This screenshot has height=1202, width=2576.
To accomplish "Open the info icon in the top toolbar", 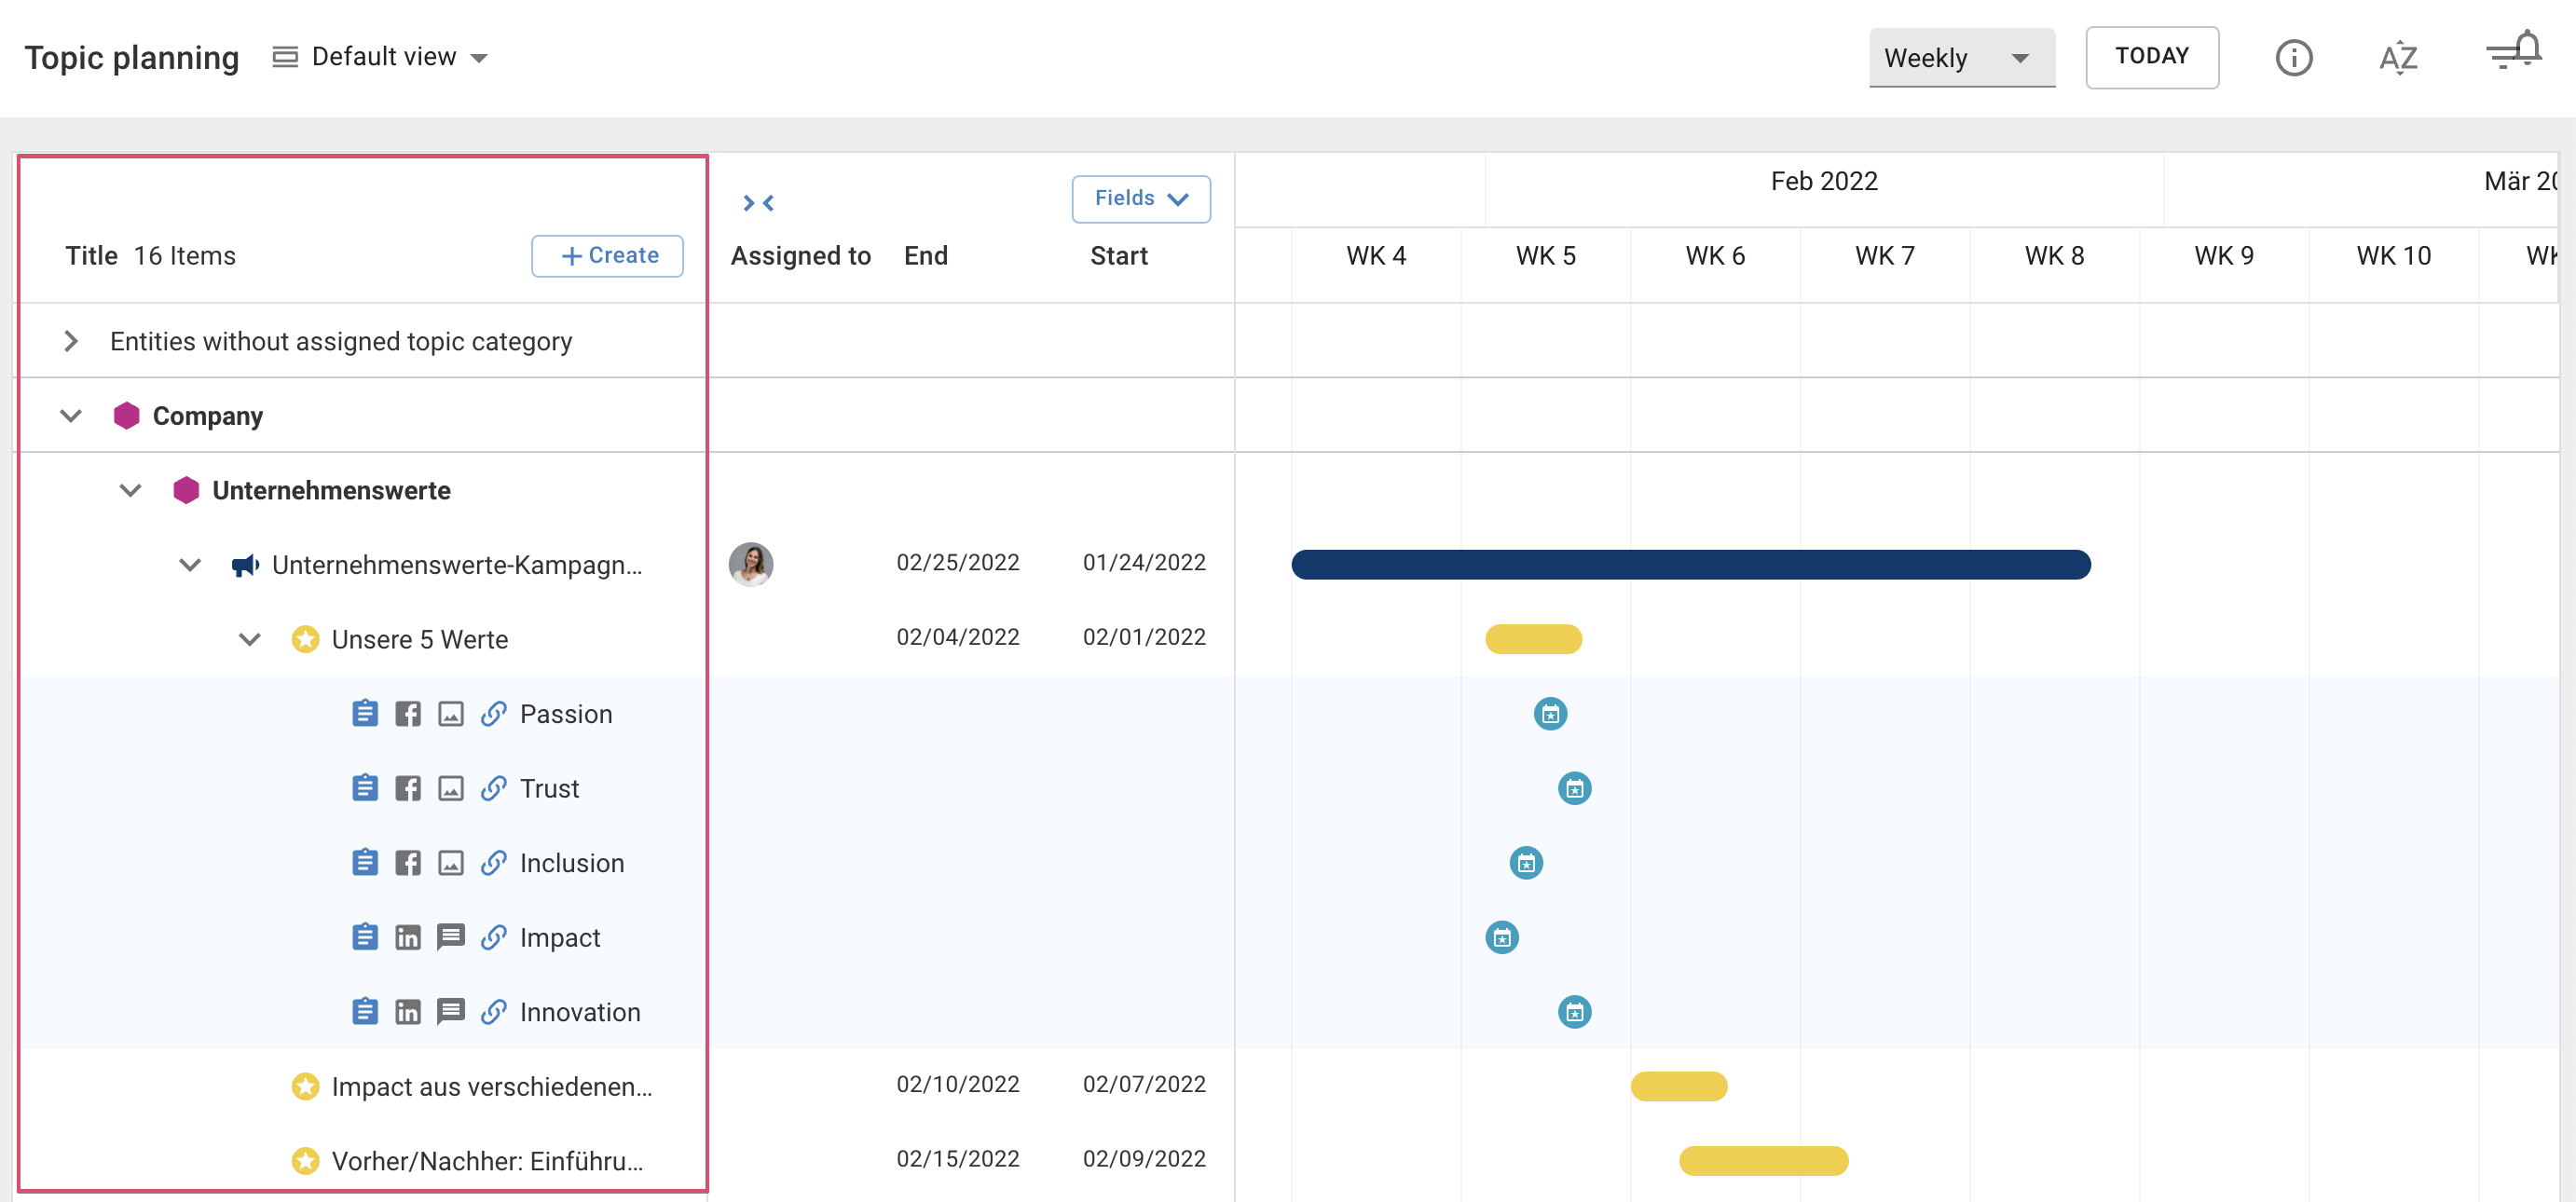I will (2295, 57).
